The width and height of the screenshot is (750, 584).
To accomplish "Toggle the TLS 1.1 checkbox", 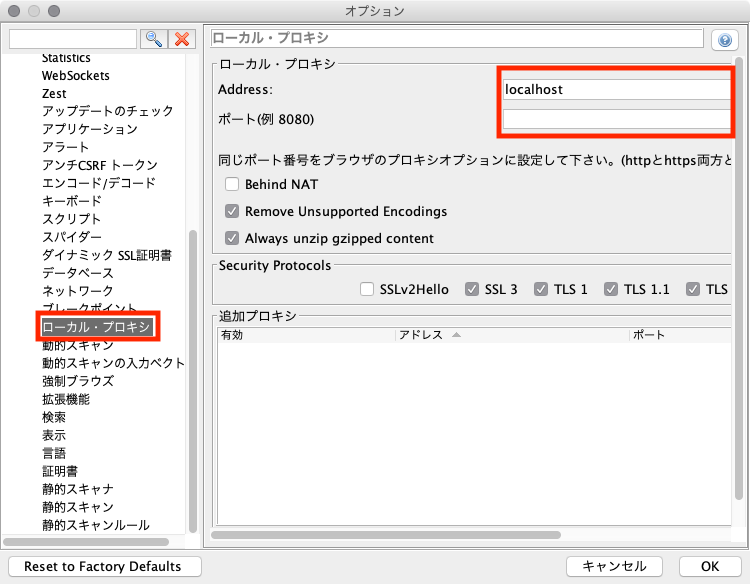I will click(611, 289).
